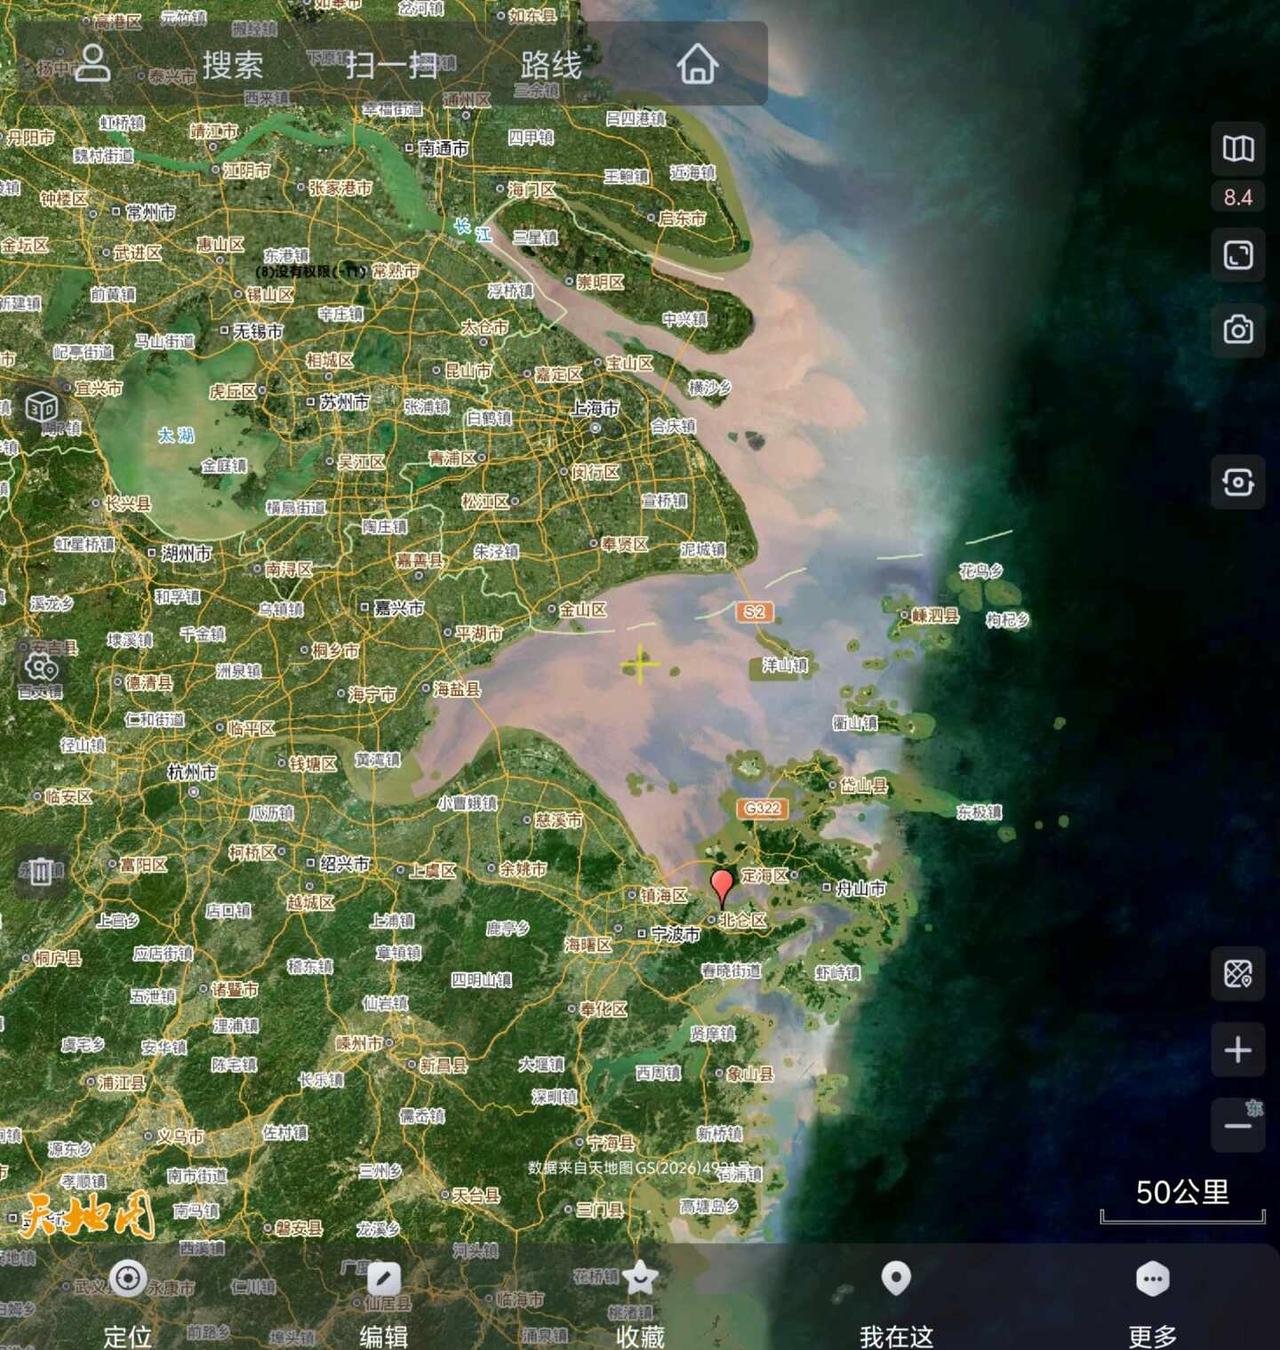
Task: Click the trash bin icon
Action: coord(41,872)
